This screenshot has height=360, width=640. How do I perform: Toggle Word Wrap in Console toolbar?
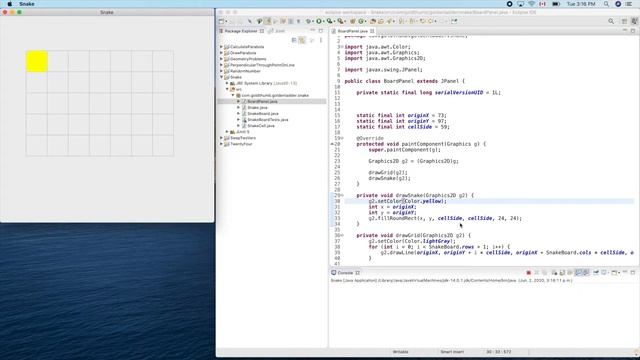(x=570, y=273)
